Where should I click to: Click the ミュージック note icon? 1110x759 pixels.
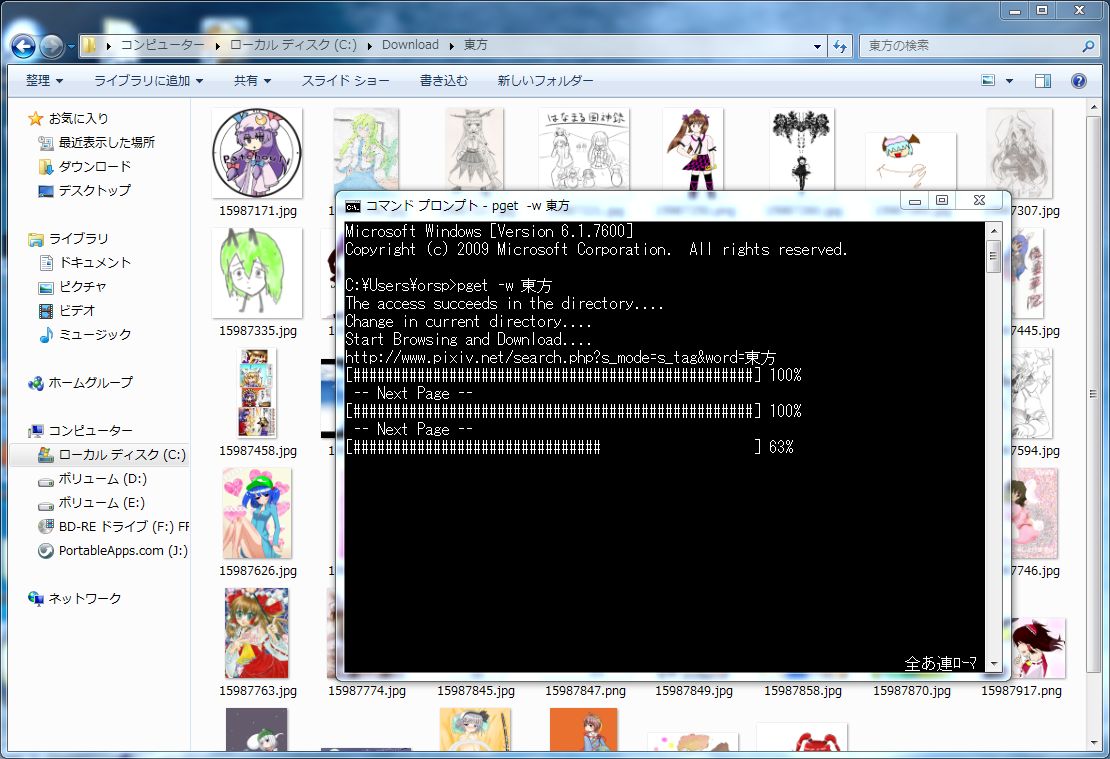tap(46, 335)
